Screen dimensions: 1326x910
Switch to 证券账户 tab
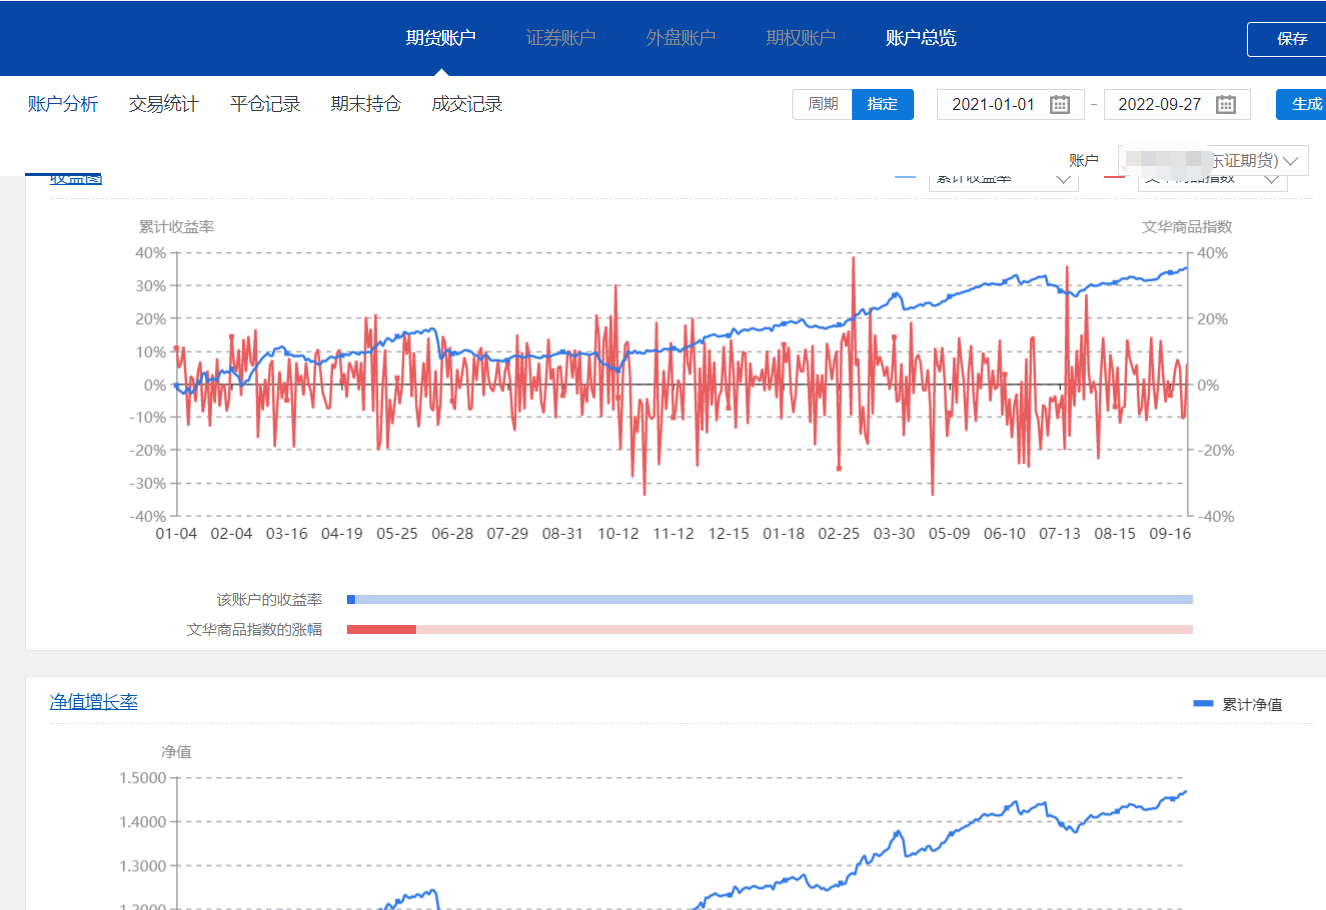pos(561,38)
